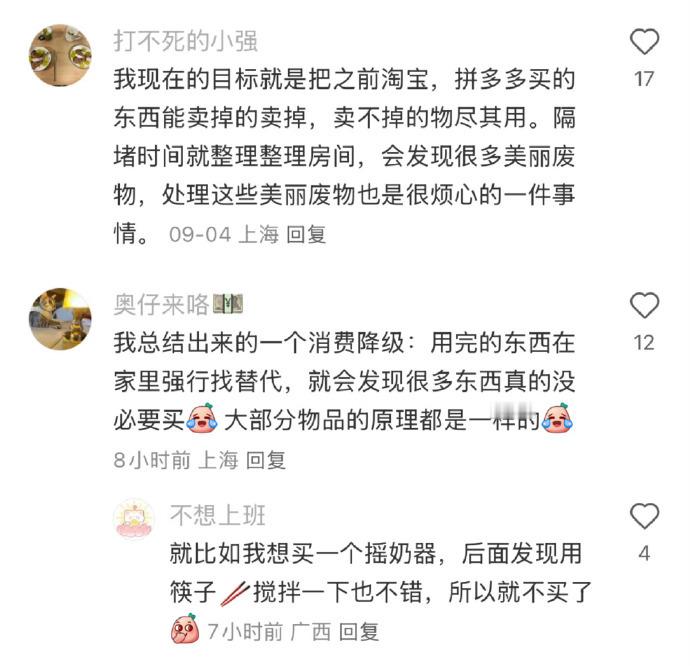
Task: Tap the username 奥仔来咯
Action: [x=161, y=305]
